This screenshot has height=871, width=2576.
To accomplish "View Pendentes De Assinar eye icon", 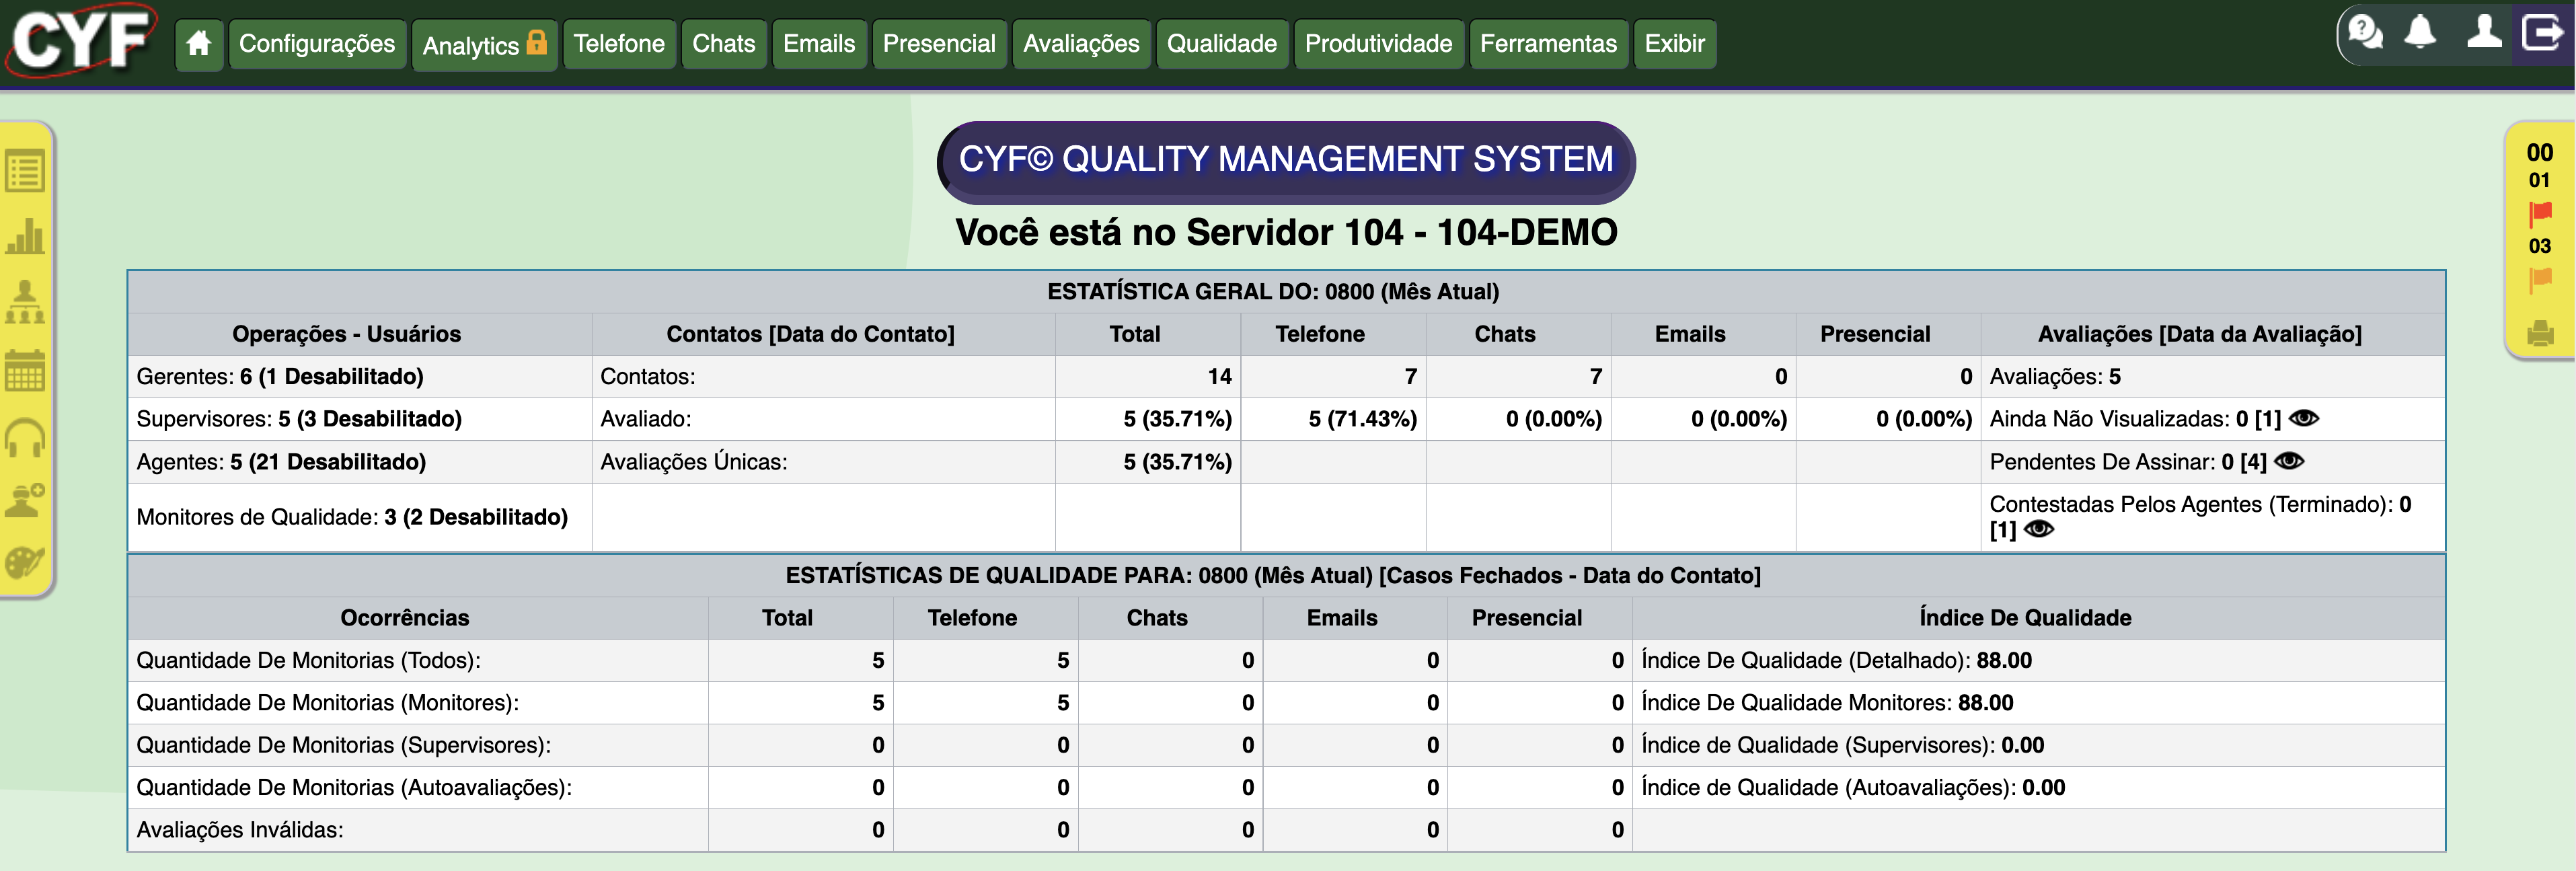I will (x=2289, y=461).
